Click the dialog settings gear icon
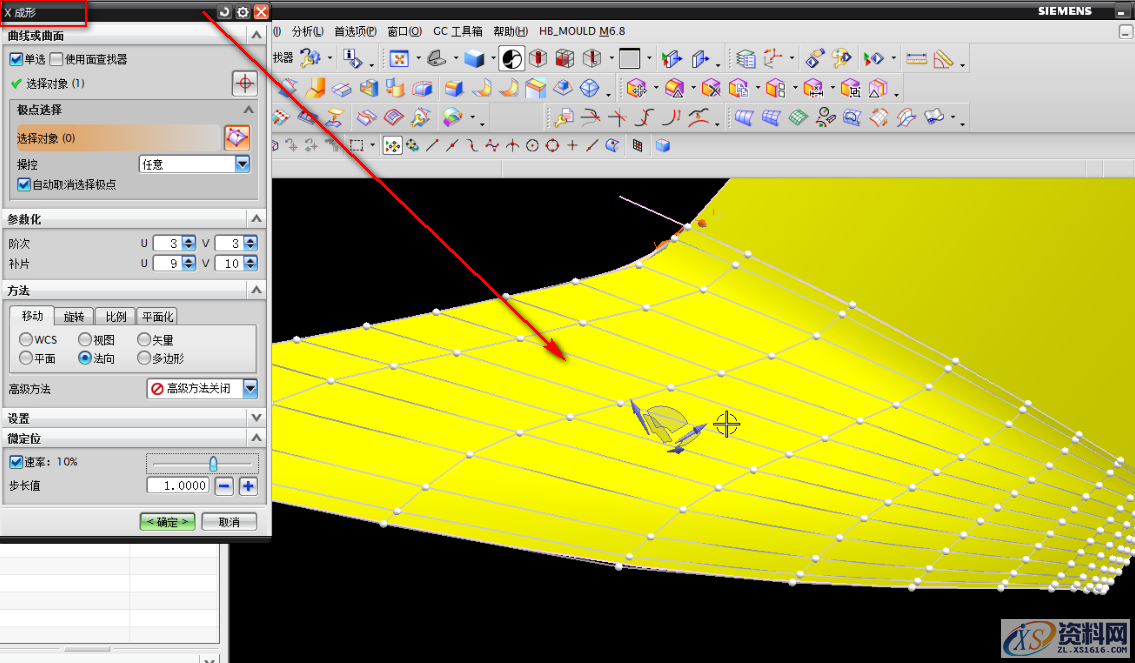1135x663 pixels. click(x=242, y=12)
